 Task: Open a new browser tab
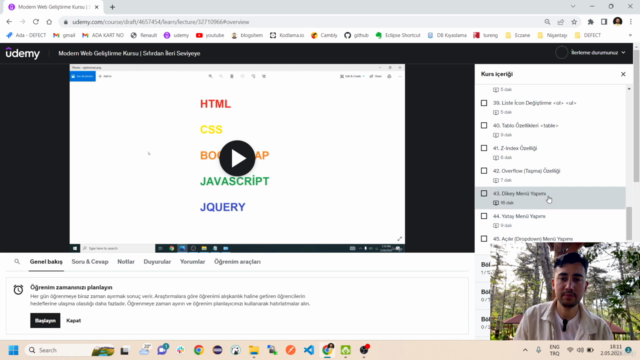point(112,7)
